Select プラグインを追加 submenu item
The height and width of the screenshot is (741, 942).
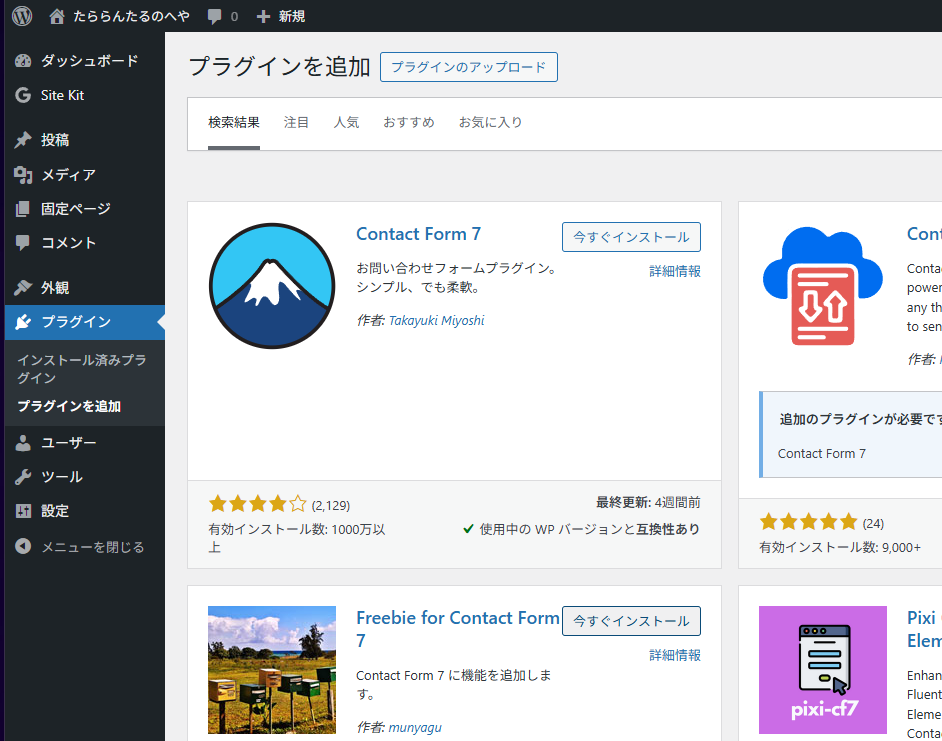pyautogui.click(x=69, y=406)
